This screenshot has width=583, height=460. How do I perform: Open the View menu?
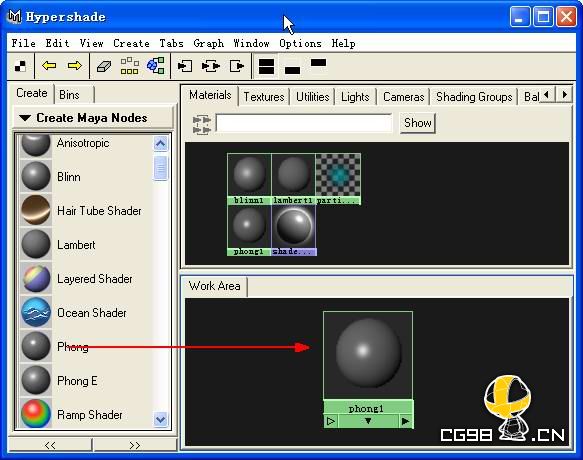click(91, 44)
